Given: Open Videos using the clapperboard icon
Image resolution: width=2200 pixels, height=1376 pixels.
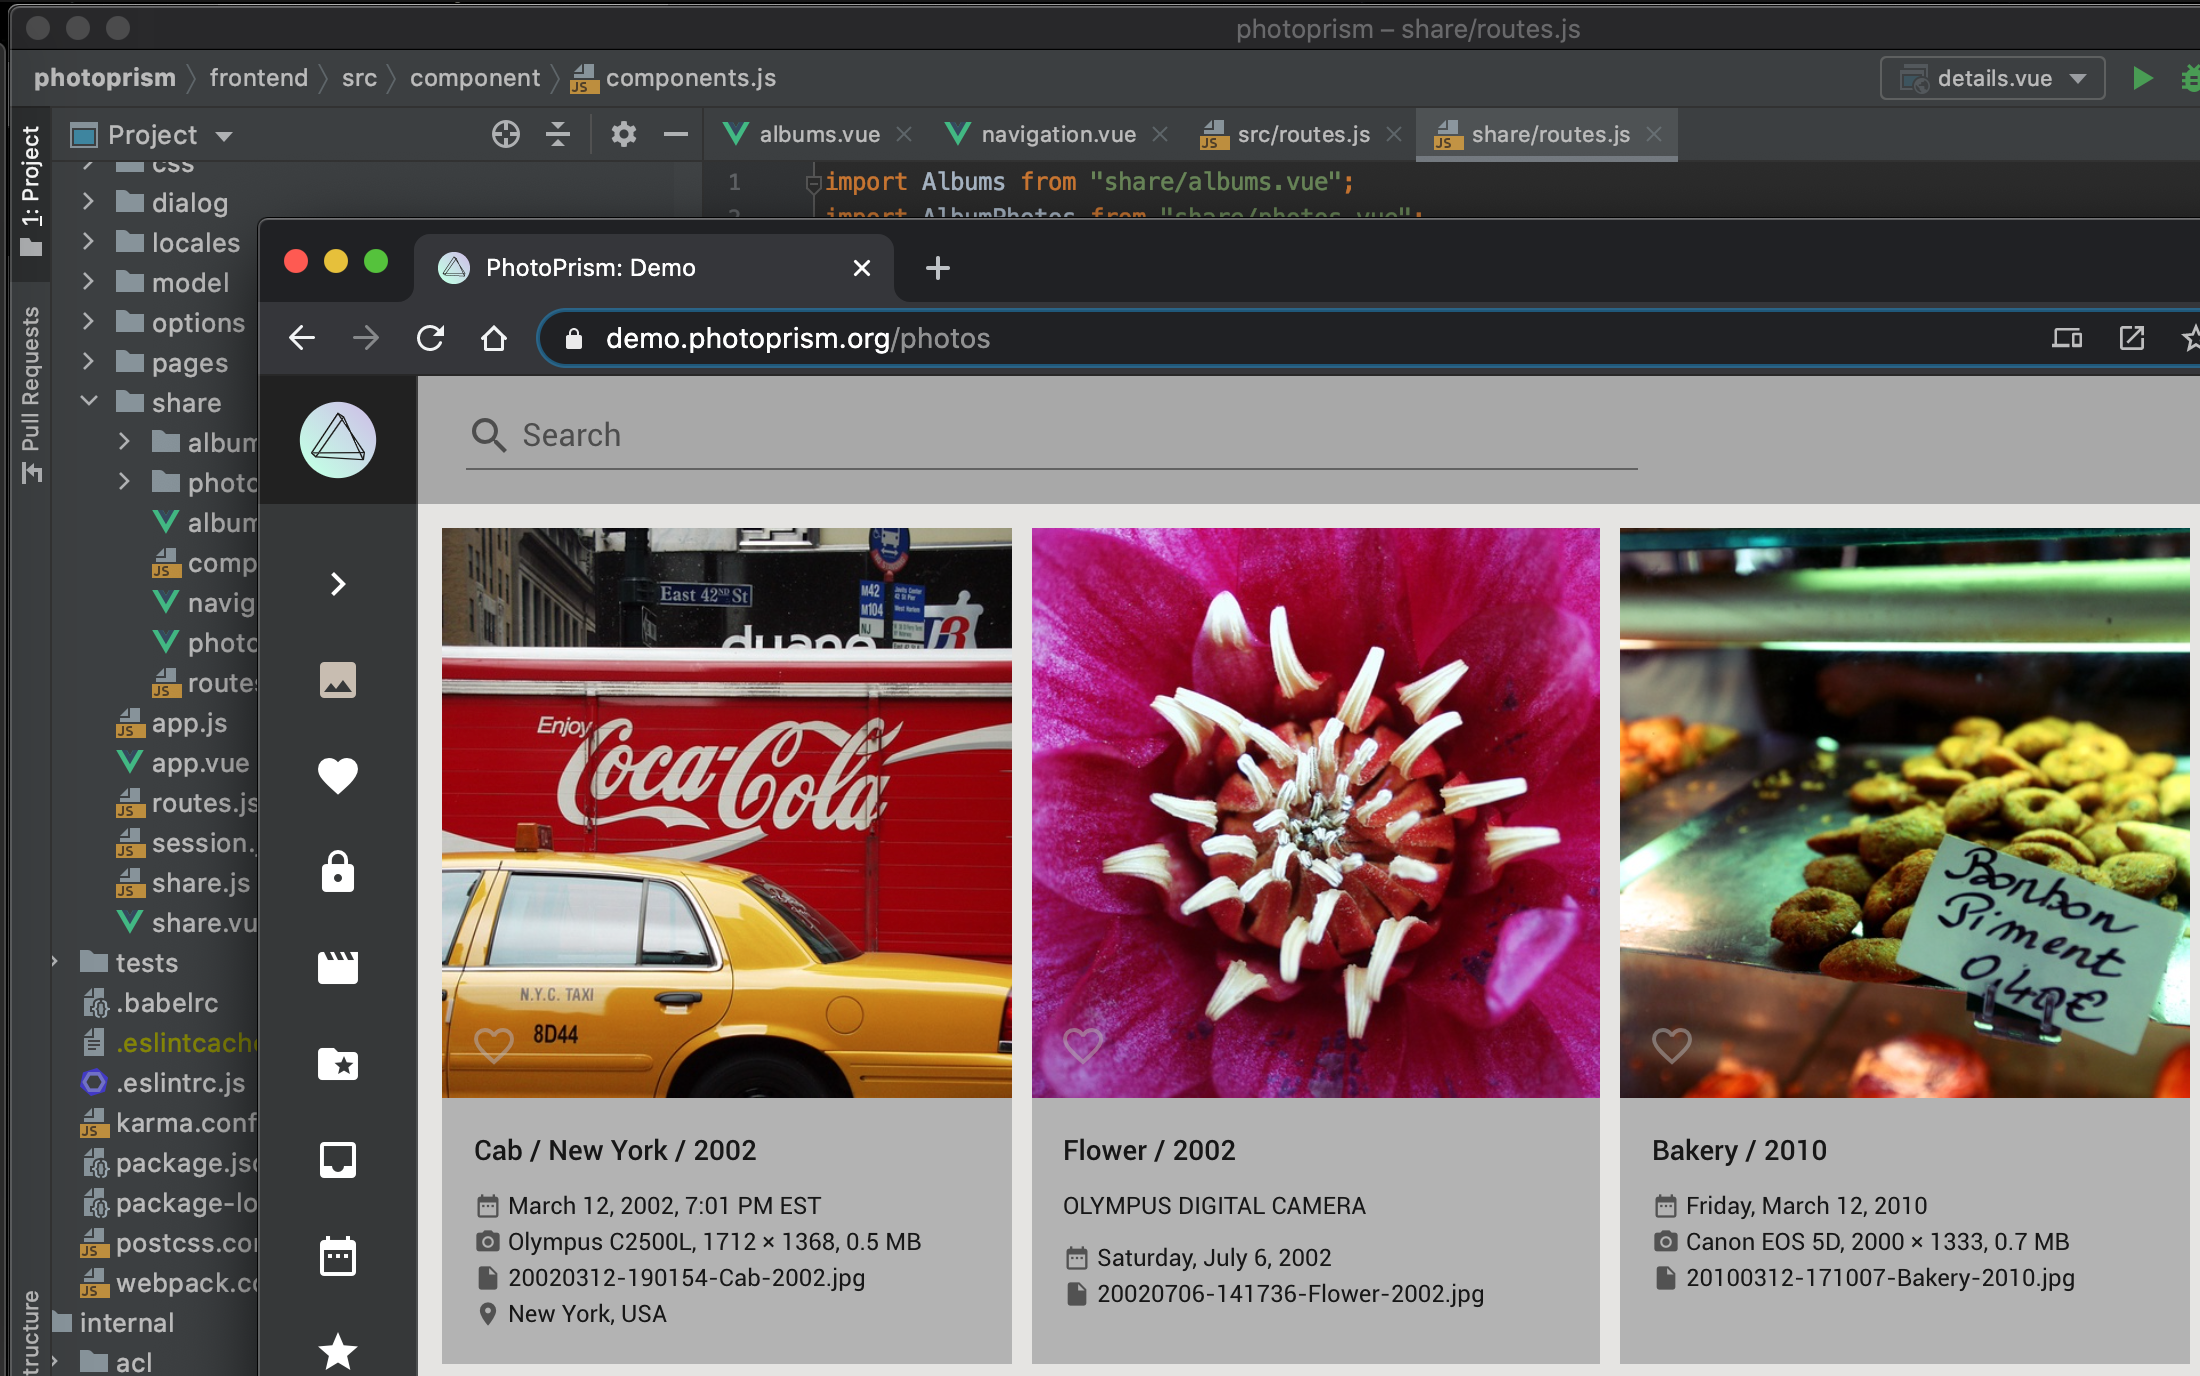Looking at the screenshot, I should (x=339, y=965).
